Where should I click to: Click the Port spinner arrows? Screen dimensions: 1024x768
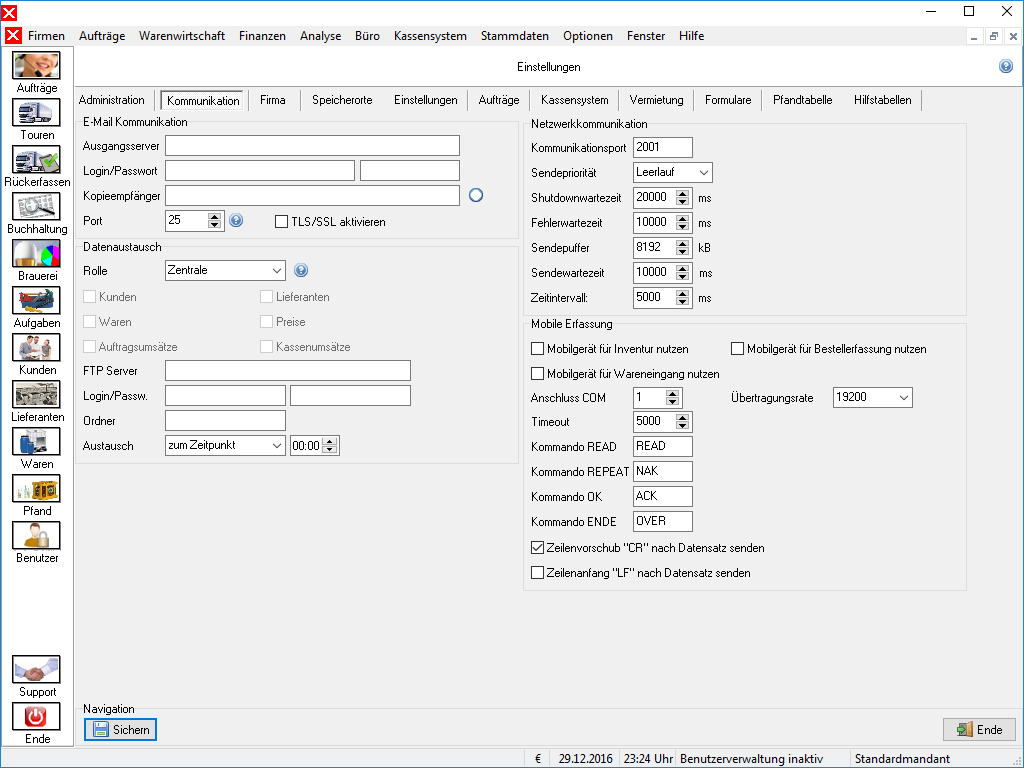click(x=214, y=221)
